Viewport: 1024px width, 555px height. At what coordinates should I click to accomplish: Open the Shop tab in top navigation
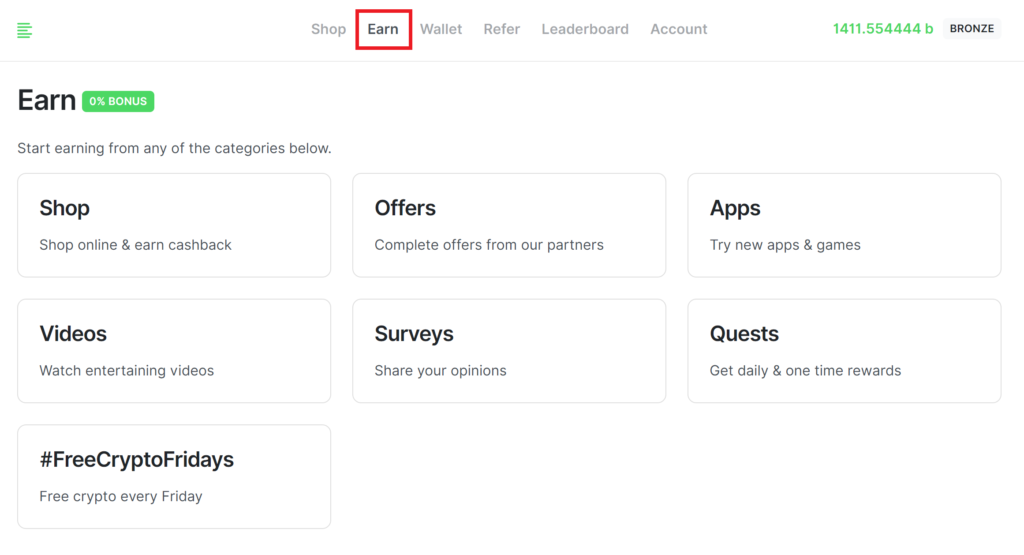coord(328,29)
